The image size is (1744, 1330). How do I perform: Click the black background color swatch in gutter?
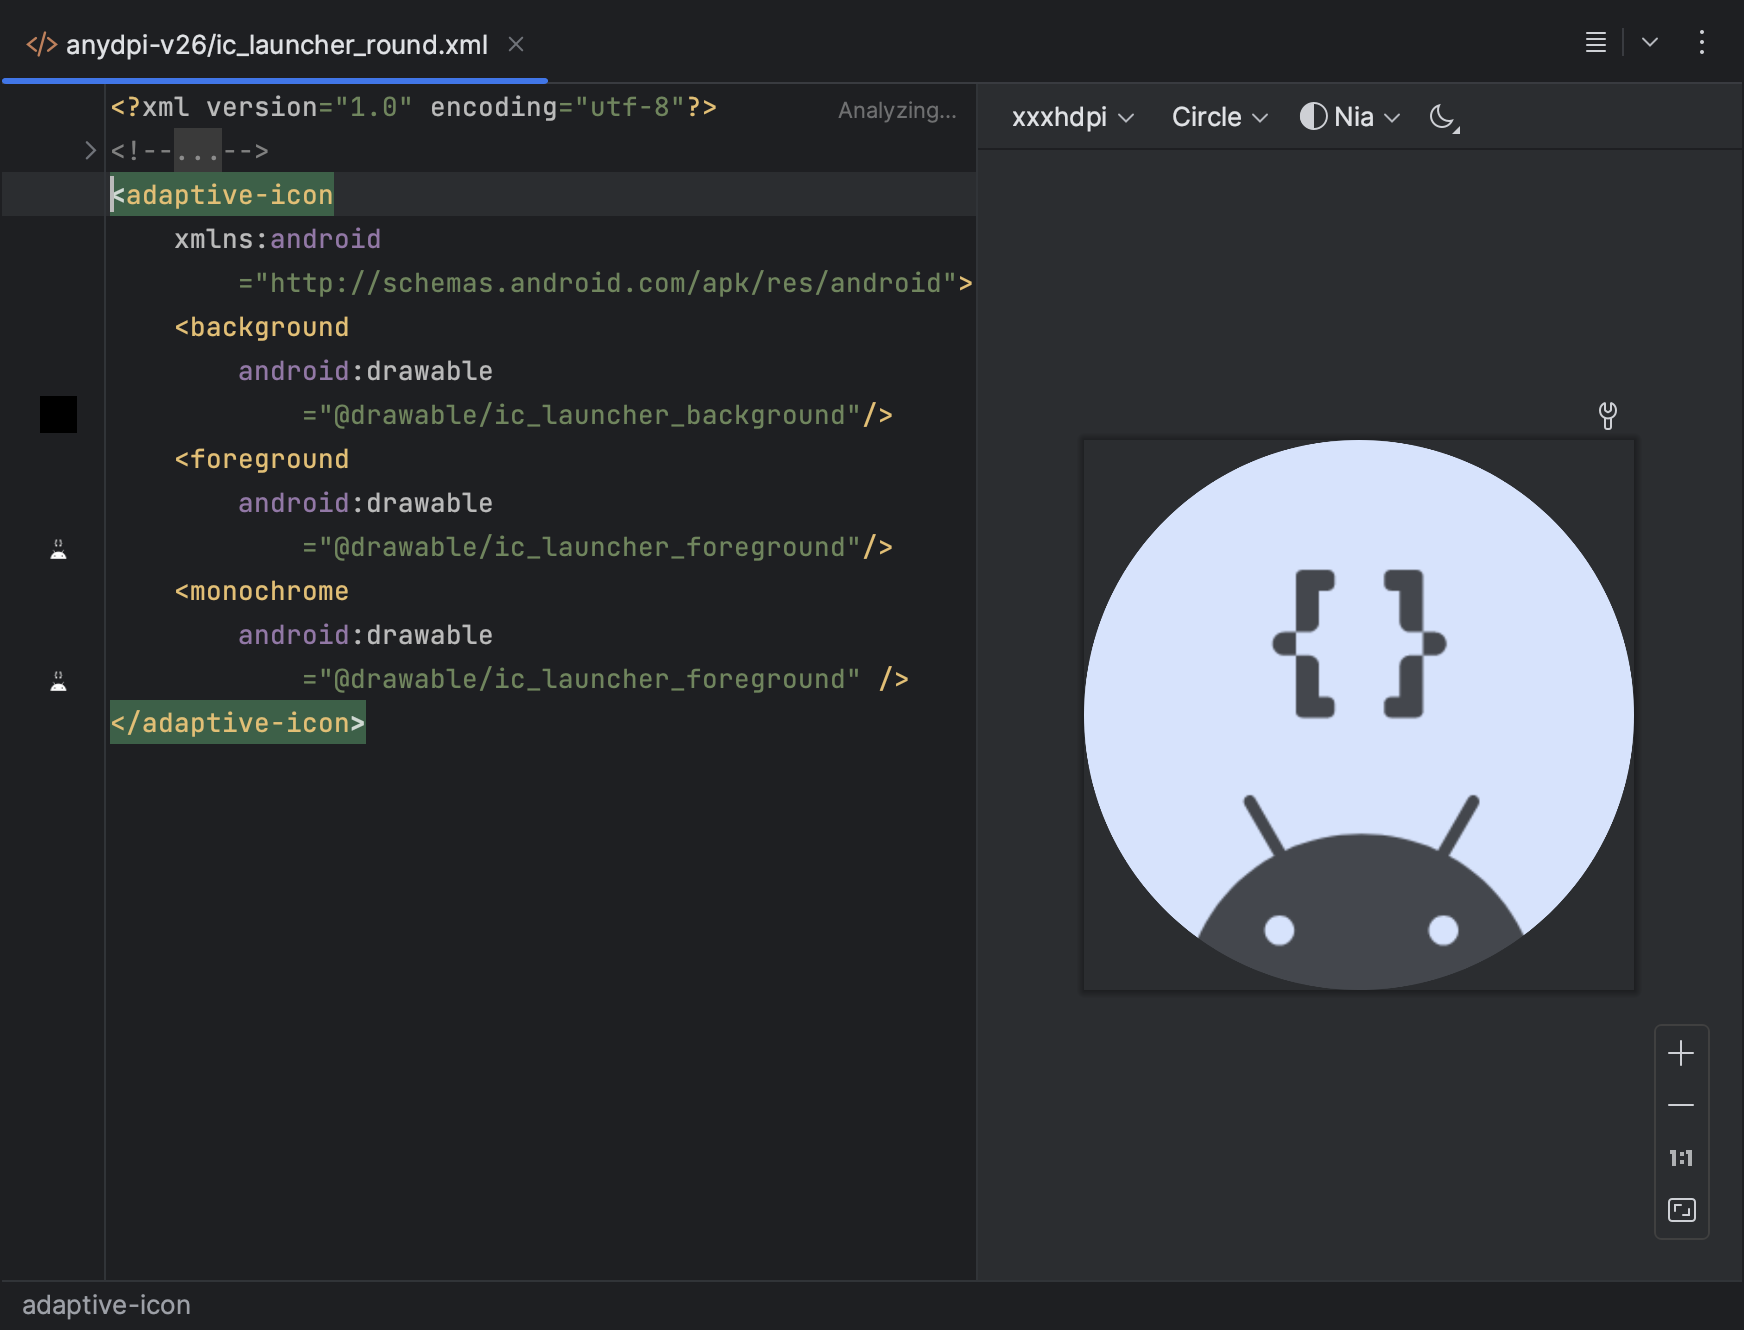point(58,414)
